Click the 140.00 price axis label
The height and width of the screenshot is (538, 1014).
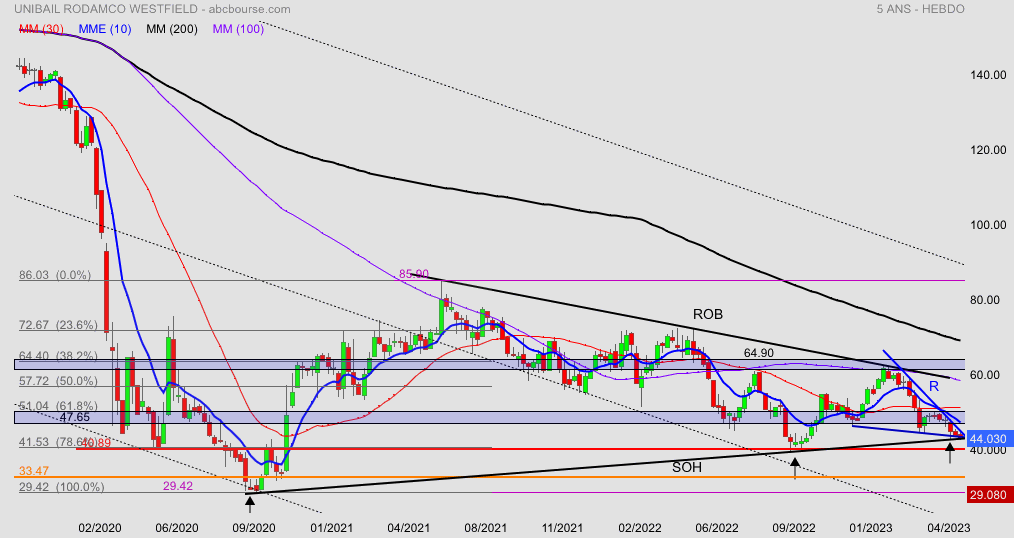988,75
